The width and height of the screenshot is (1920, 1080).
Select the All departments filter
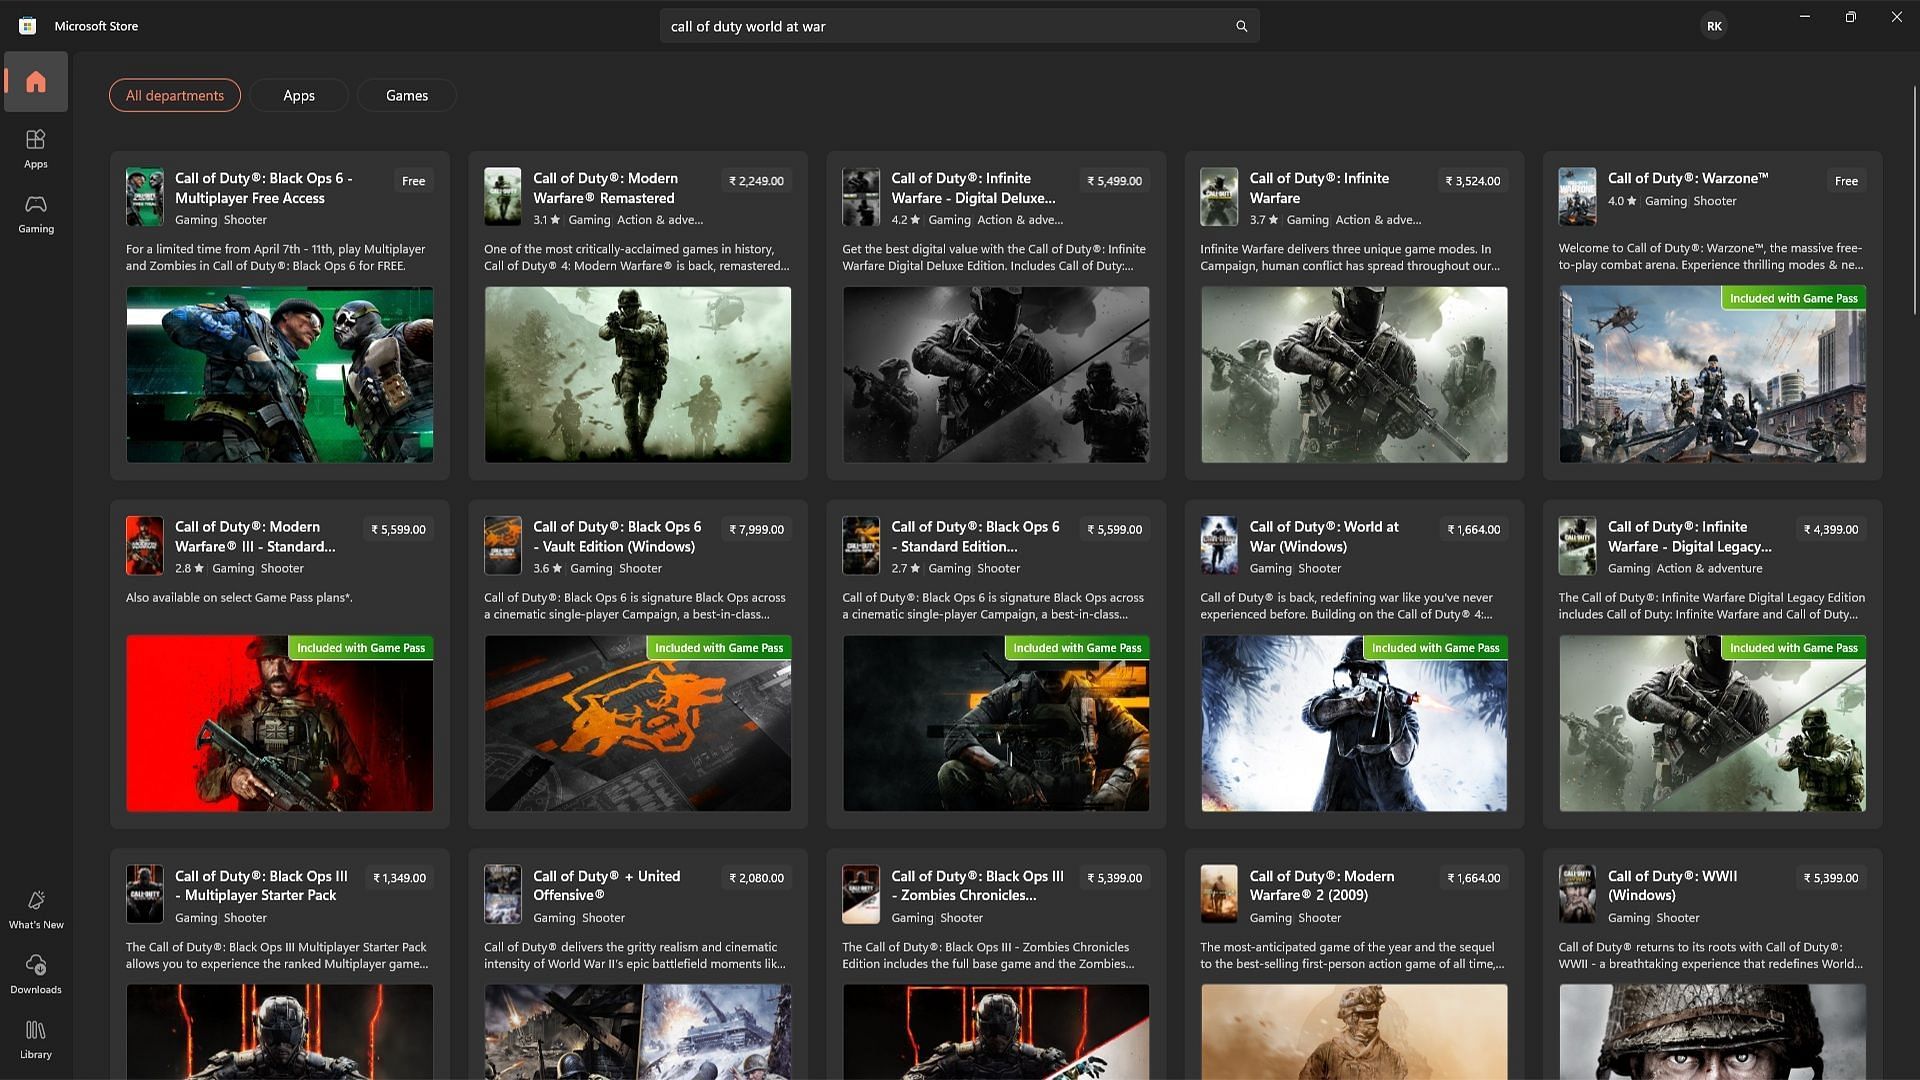[175, 95]
